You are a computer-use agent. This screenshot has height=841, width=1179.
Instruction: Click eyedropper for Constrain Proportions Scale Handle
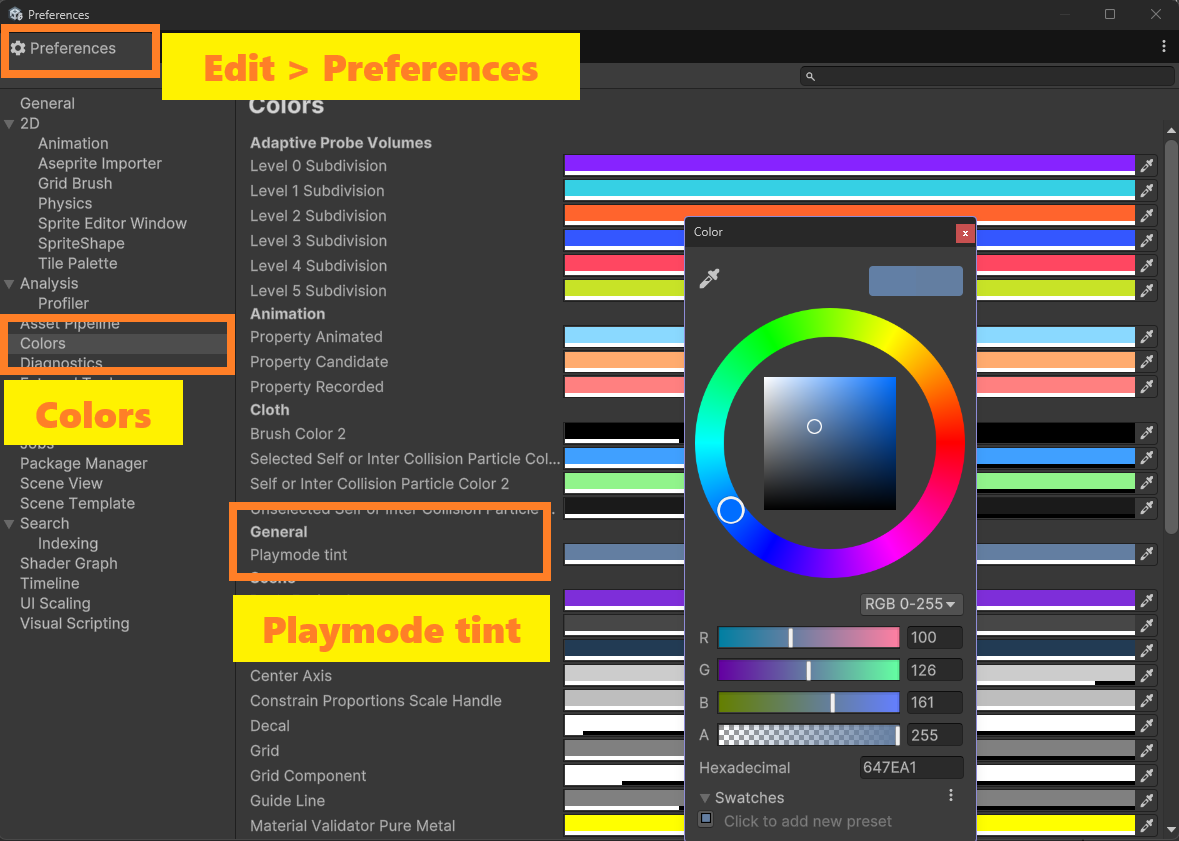[x=1147, y=700]
